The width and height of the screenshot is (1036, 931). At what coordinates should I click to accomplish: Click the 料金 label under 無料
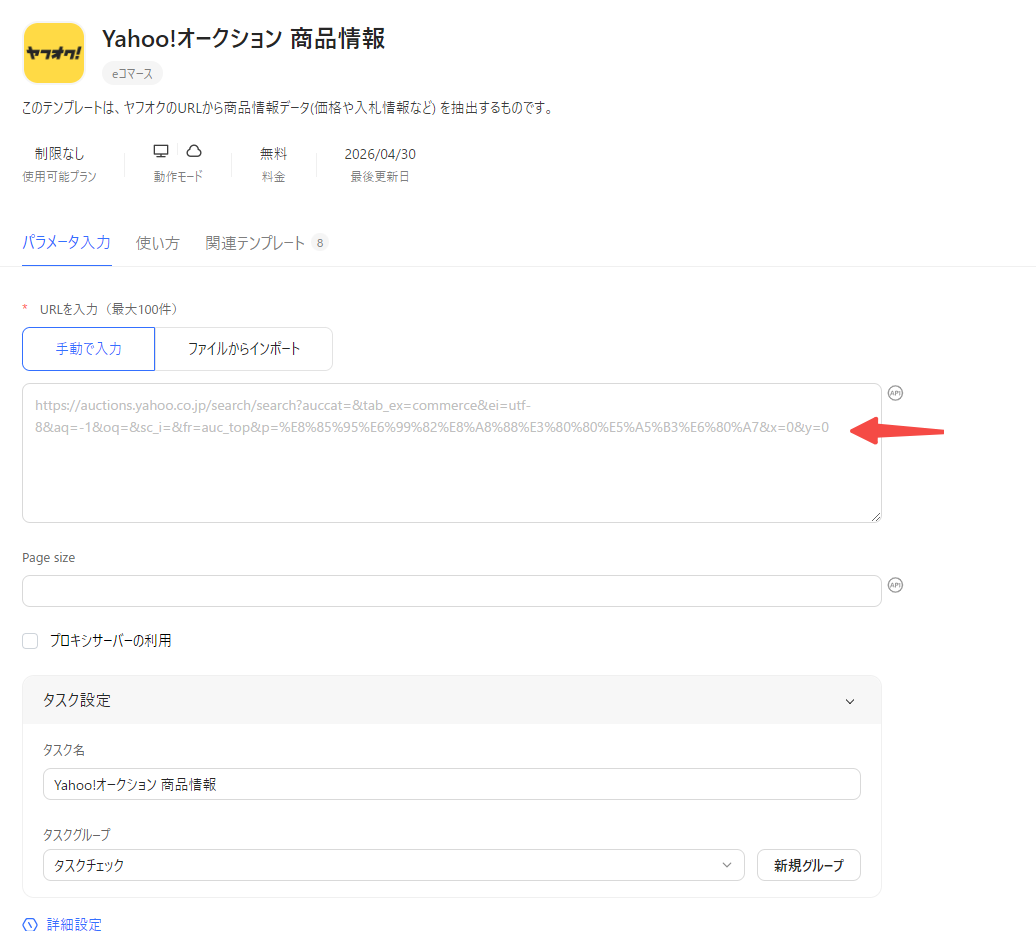tap(274, 176)
